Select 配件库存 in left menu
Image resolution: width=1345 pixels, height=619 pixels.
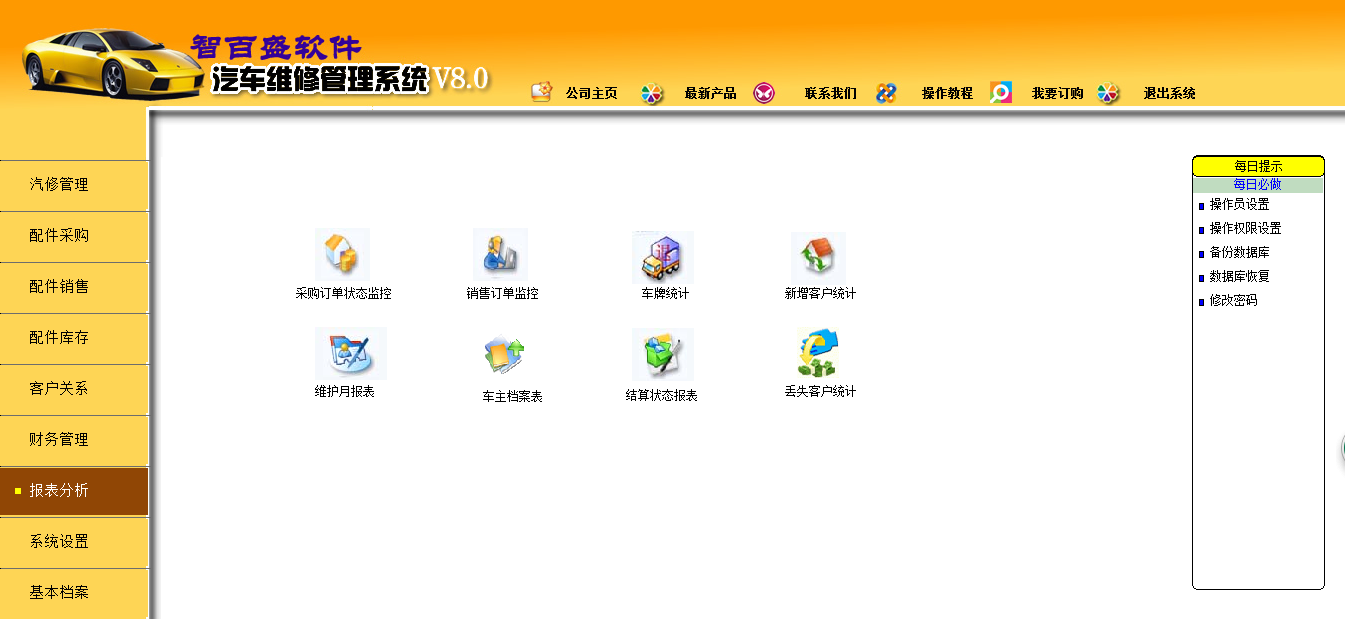click(59, 338)
